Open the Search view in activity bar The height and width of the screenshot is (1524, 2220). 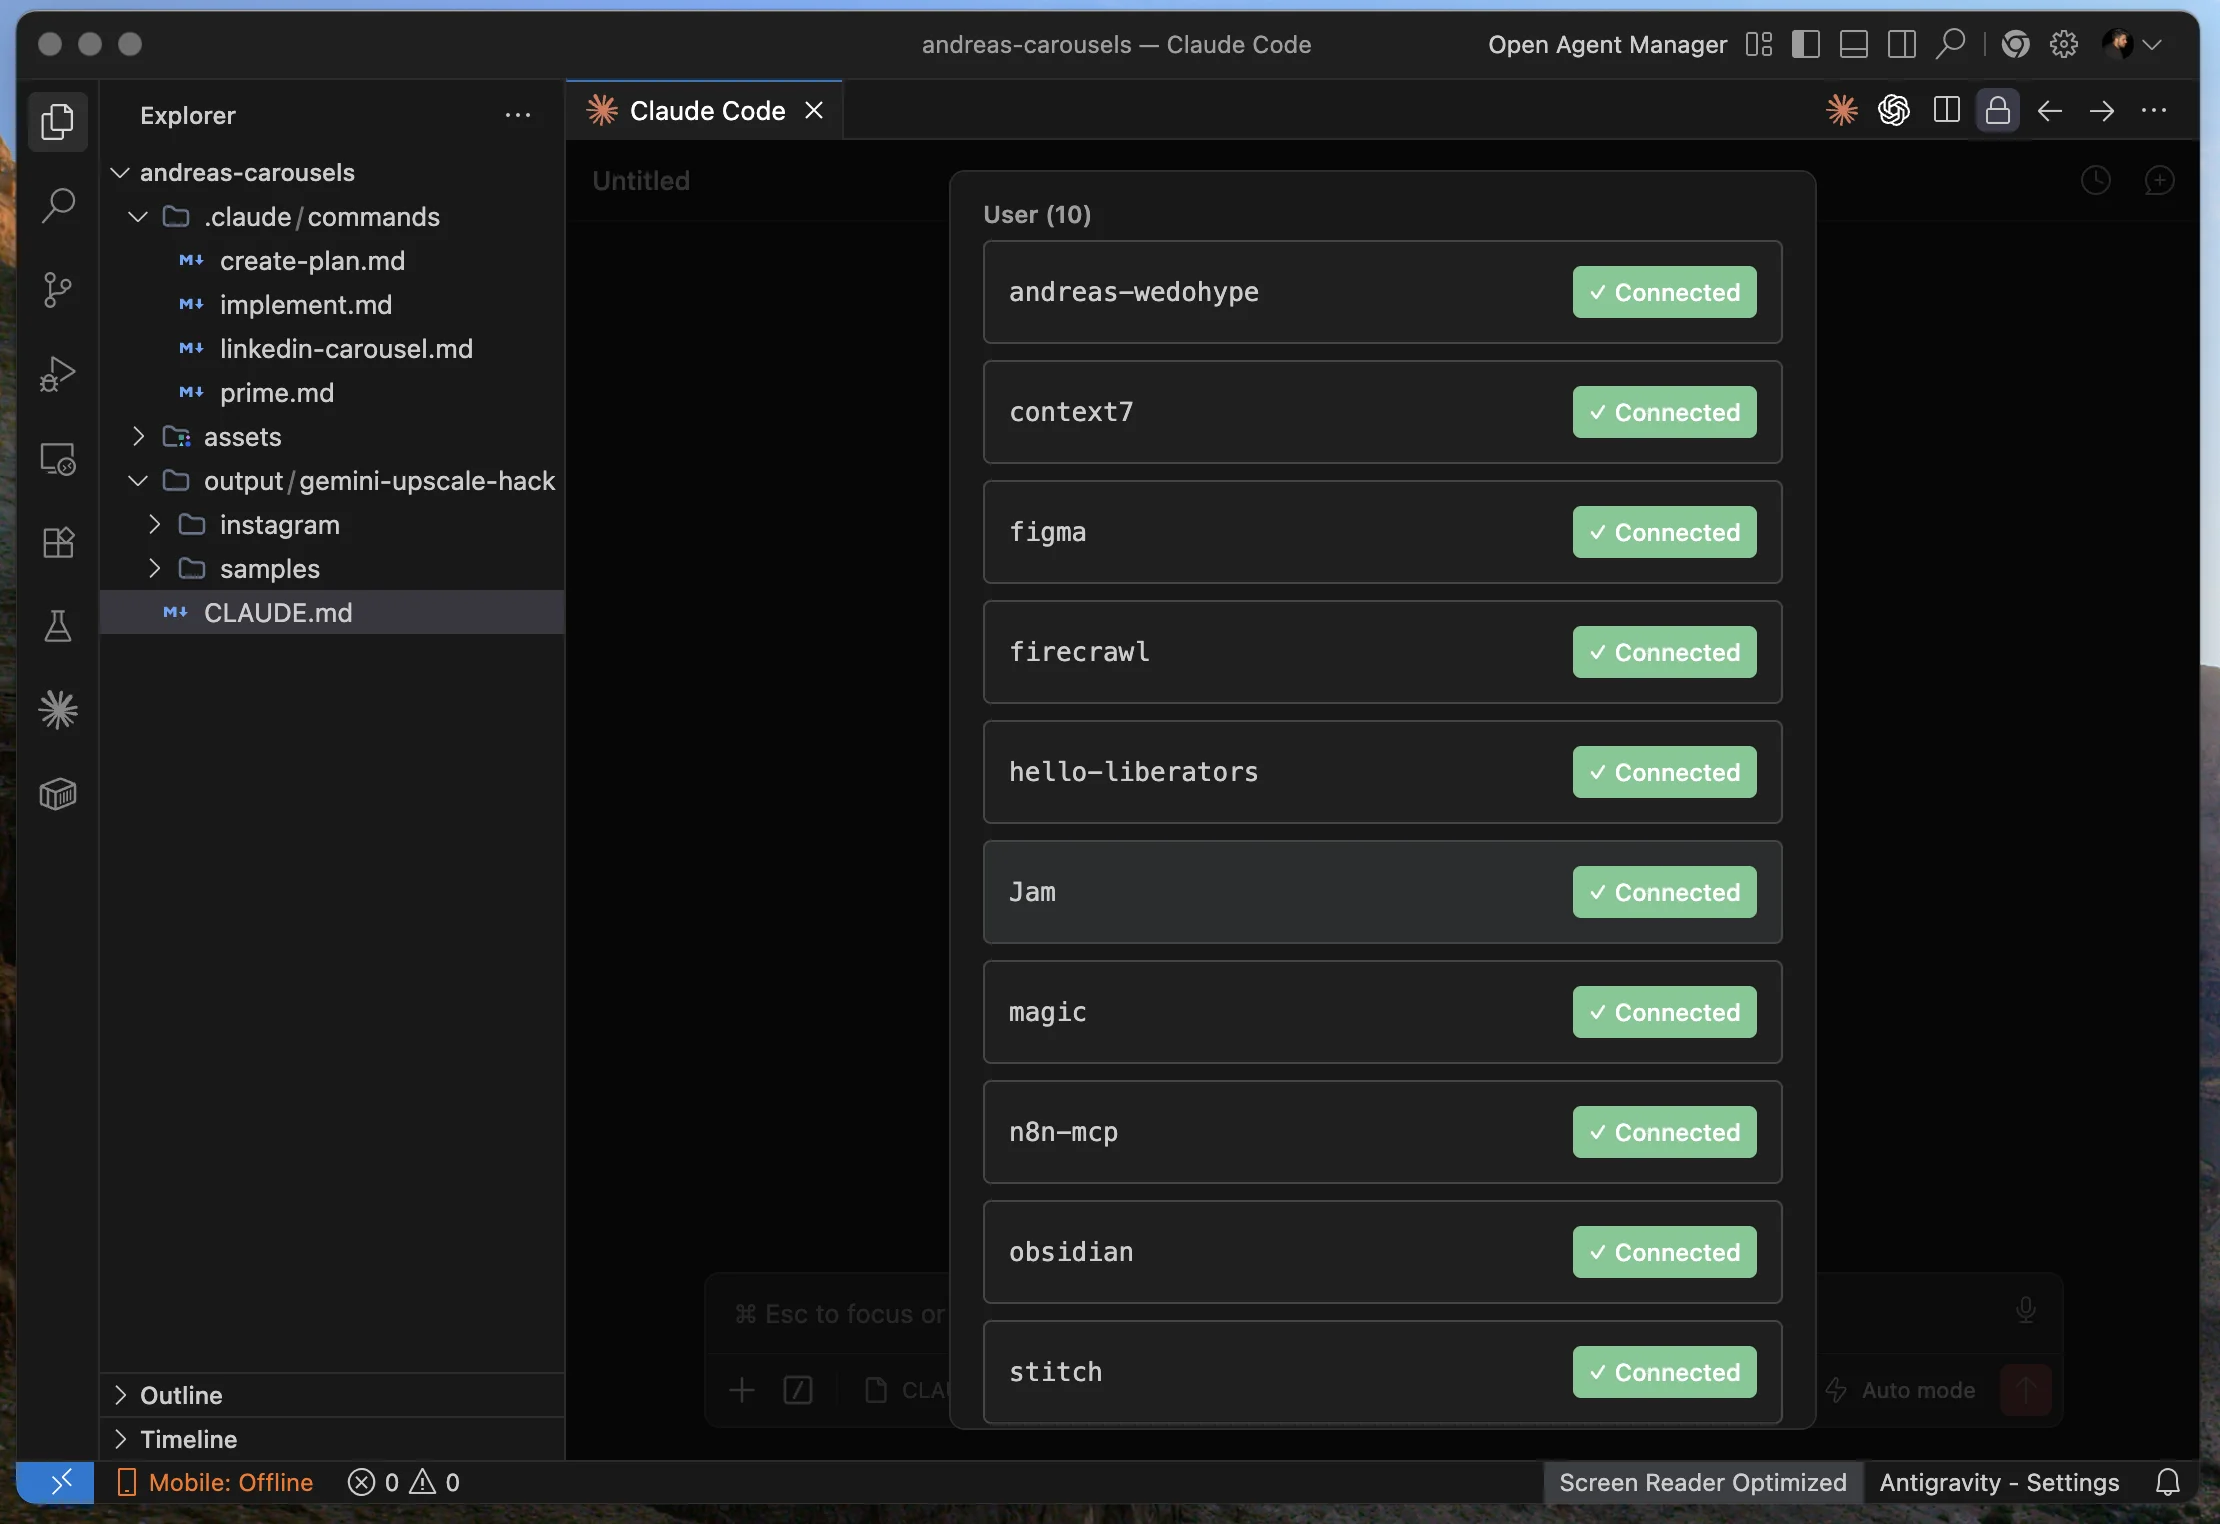(x=58, y=206)
